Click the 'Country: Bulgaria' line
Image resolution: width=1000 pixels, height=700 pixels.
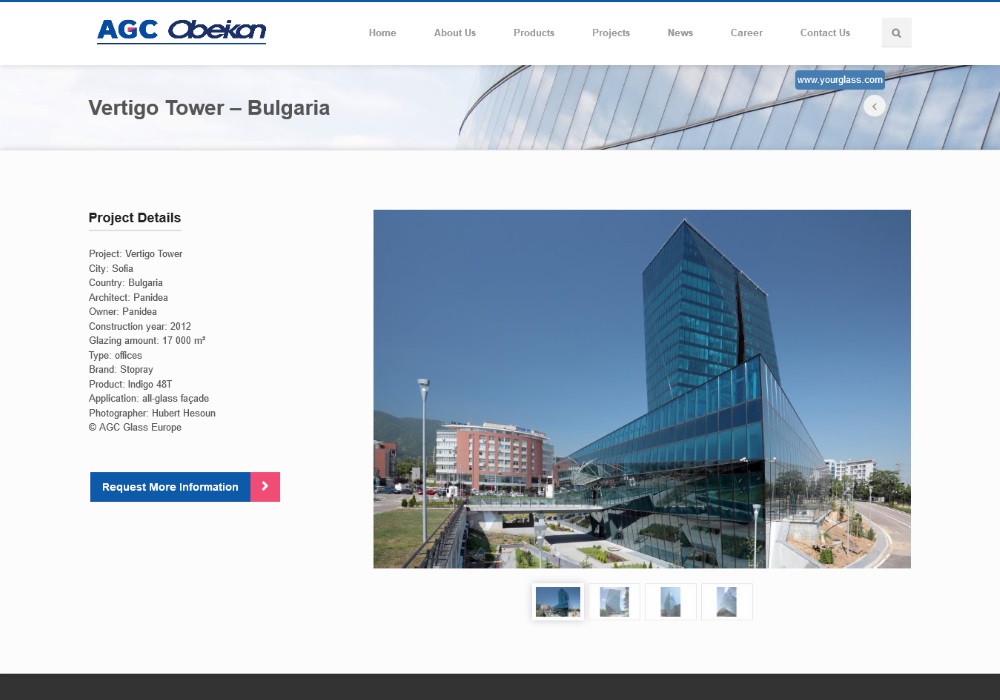(126, 282)
